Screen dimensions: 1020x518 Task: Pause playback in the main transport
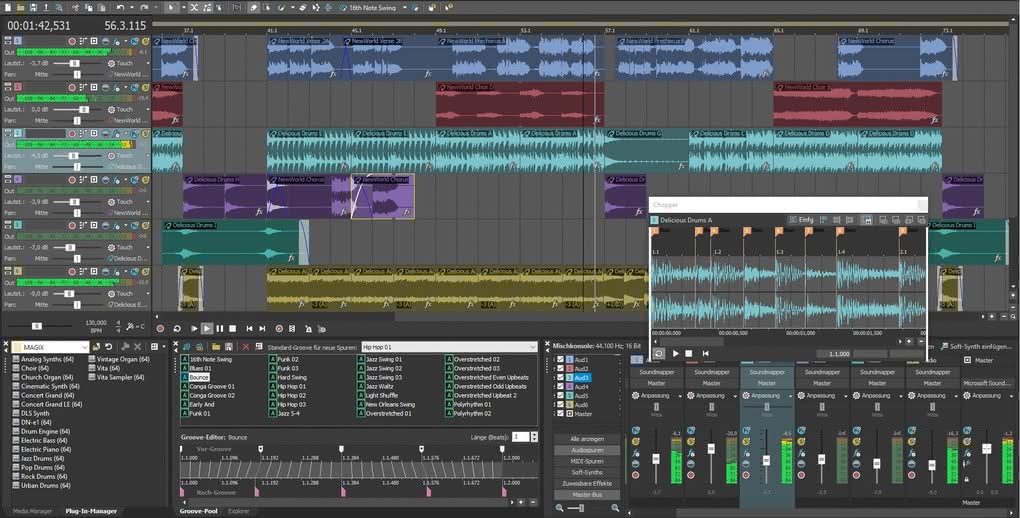[219, 329]
